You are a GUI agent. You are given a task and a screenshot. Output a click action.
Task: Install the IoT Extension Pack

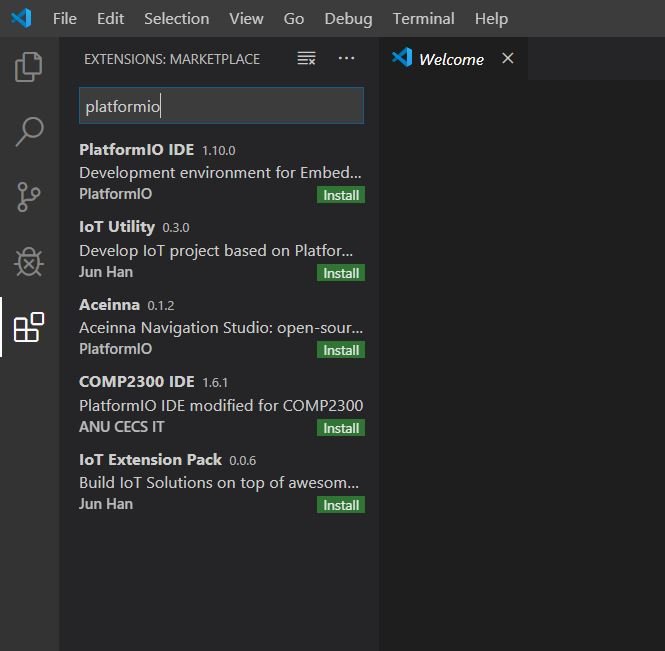point(341,506)
